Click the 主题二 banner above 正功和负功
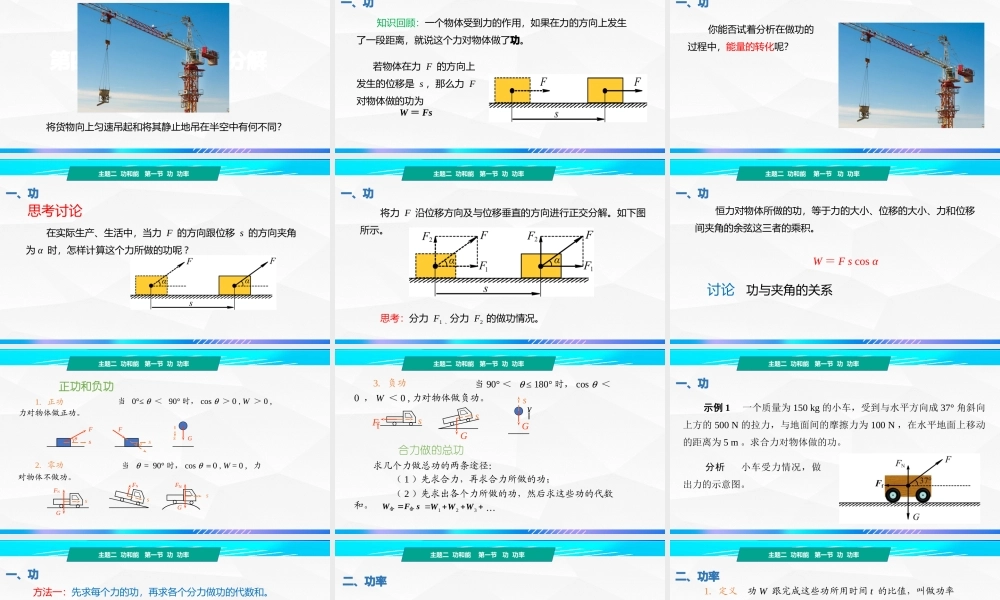The width and height of the screenshot is (1000, 600). pyautogui.click(x=143, y=363)
